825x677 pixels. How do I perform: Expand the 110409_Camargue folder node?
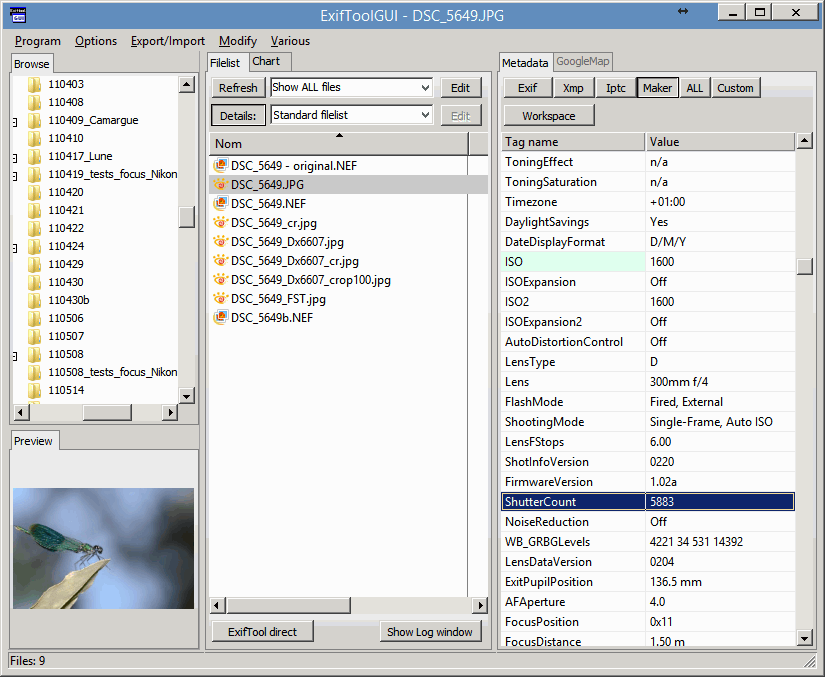[15, 122]
